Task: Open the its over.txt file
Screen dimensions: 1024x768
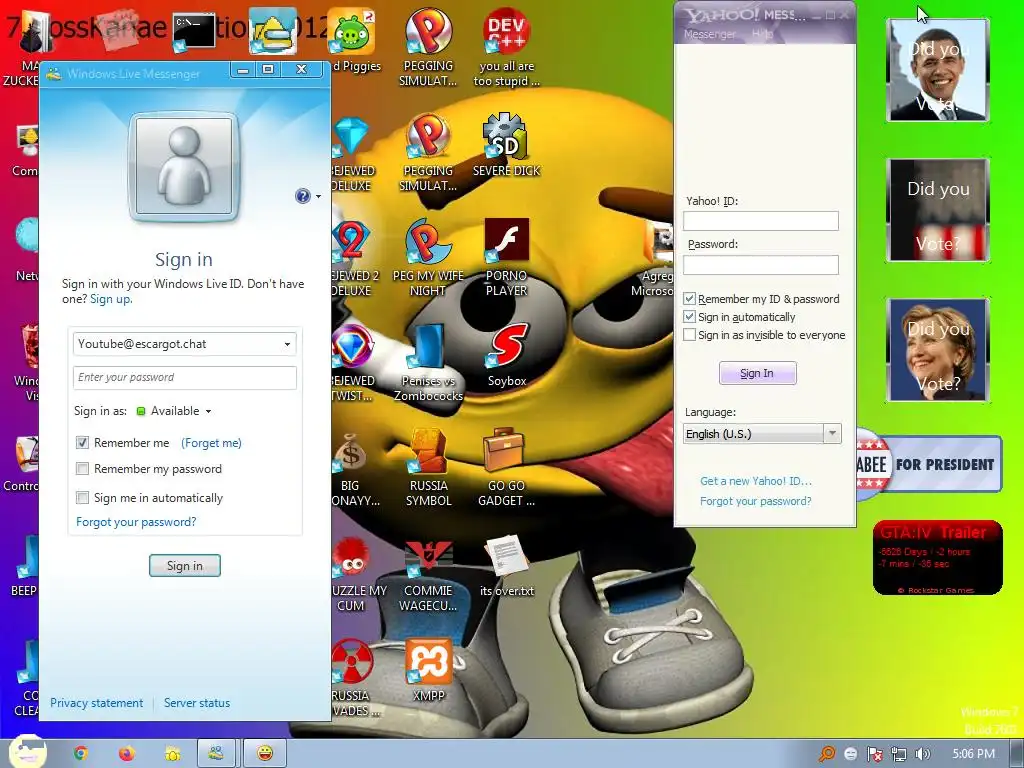Action: pos(506,556)
